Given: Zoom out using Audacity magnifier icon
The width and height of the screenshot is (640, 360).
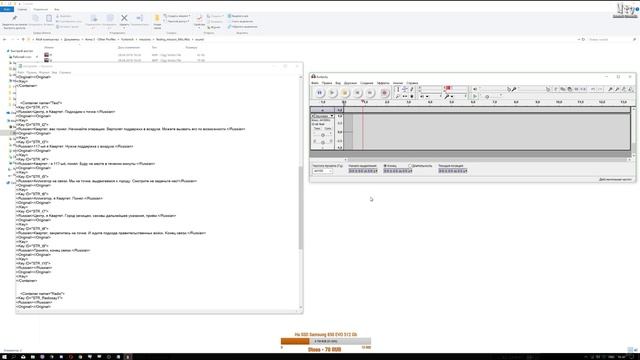Looking at the screenshot, I should (617, 89).
